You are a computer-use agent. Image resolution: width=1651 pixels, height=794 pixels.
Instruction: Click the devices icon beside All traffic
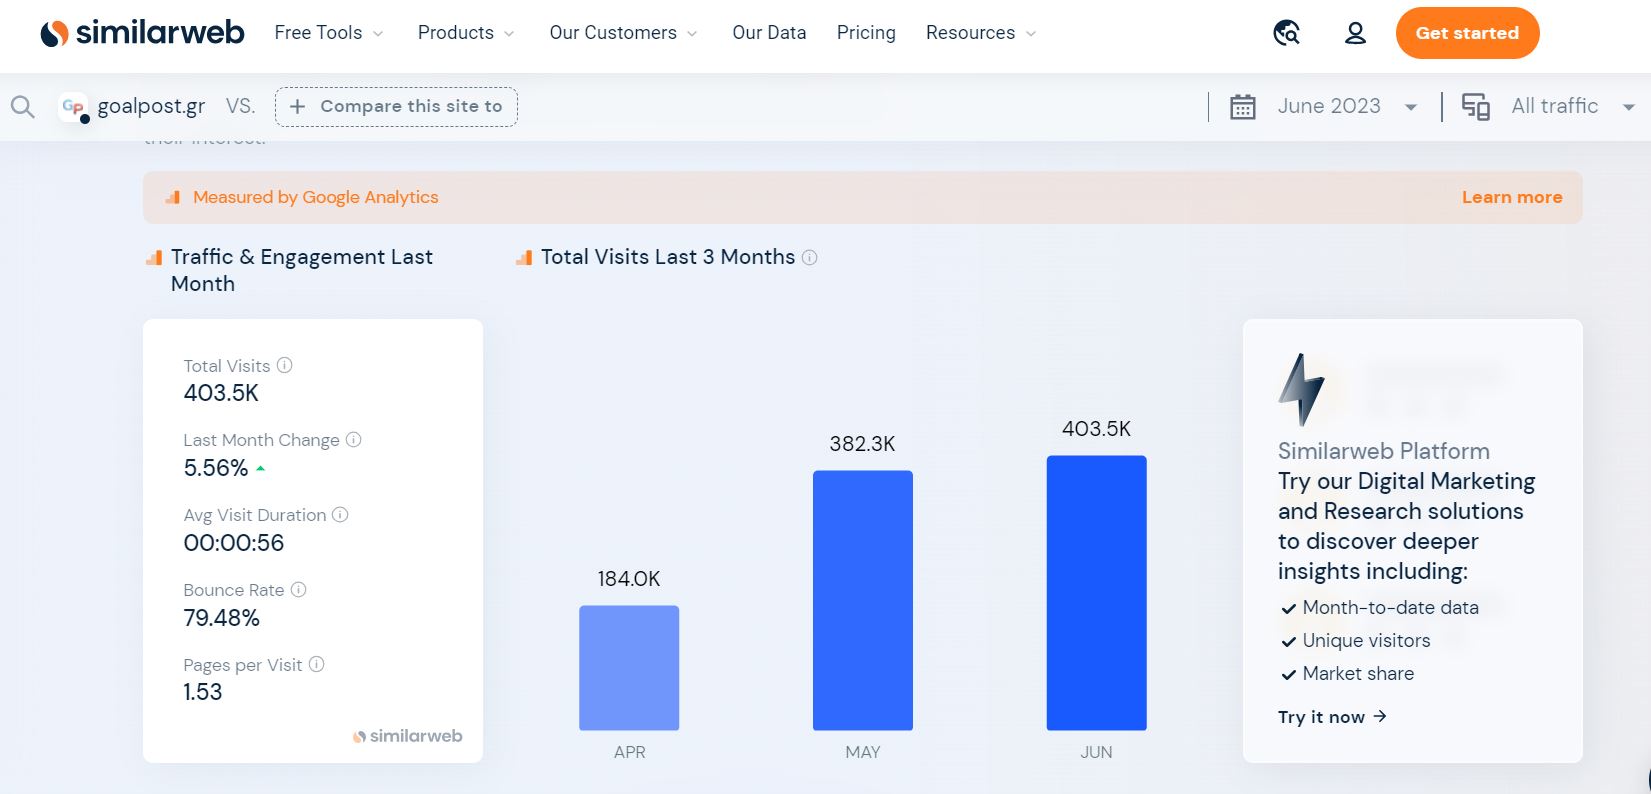click(x=1476, y=106)
